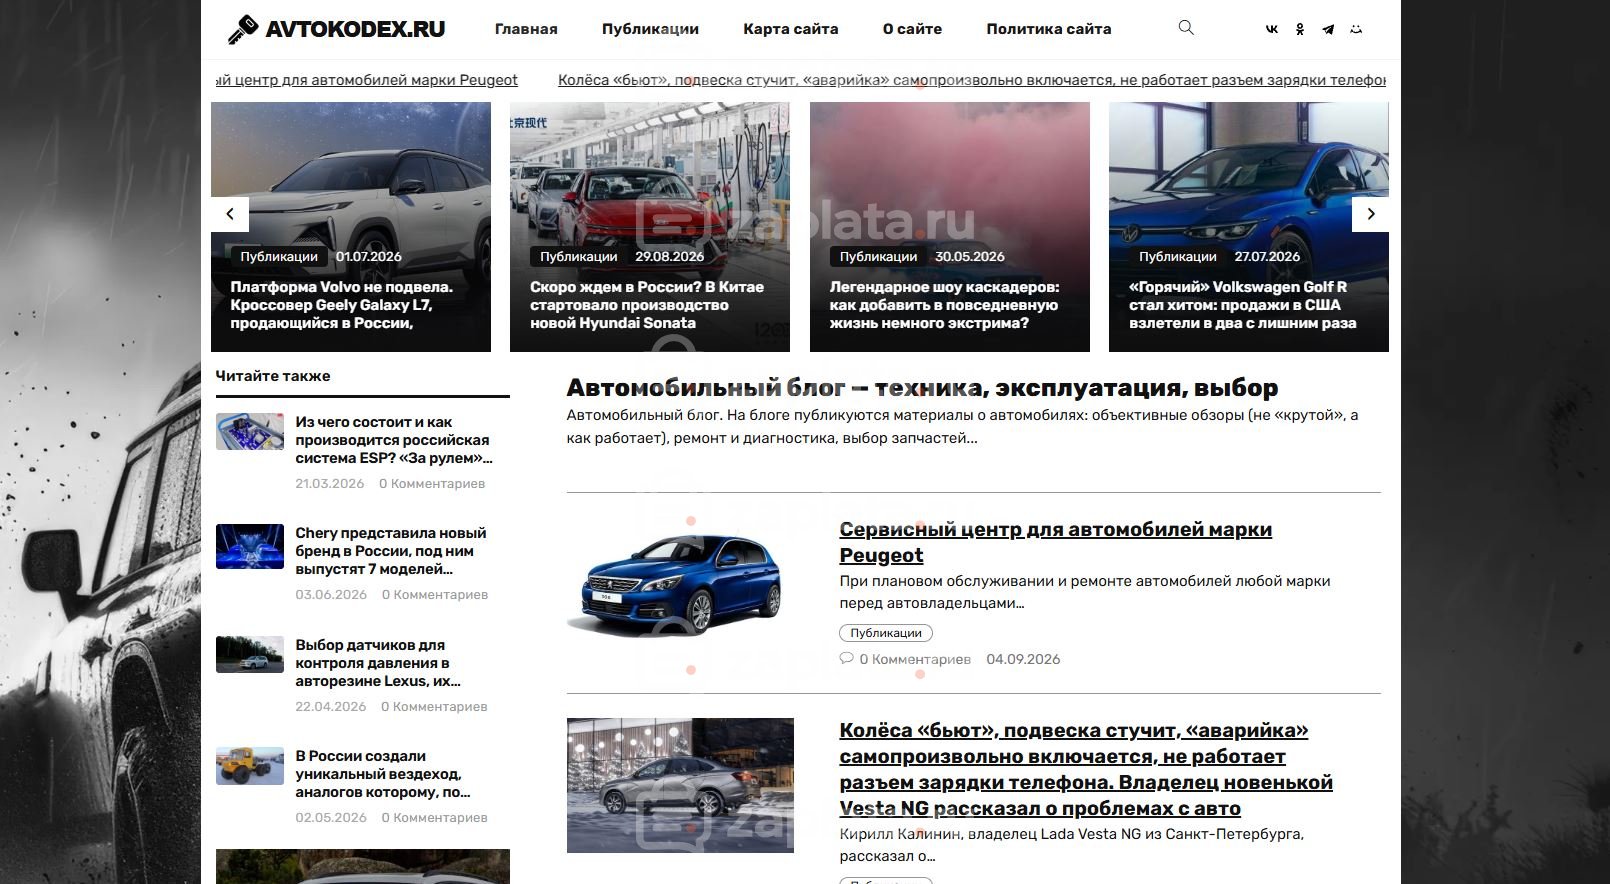This screenshot has height=884, width=1610.
Task: Click the AVTOKODEX.RU site title
Action: pyautogui.click(x=355, y=29)
